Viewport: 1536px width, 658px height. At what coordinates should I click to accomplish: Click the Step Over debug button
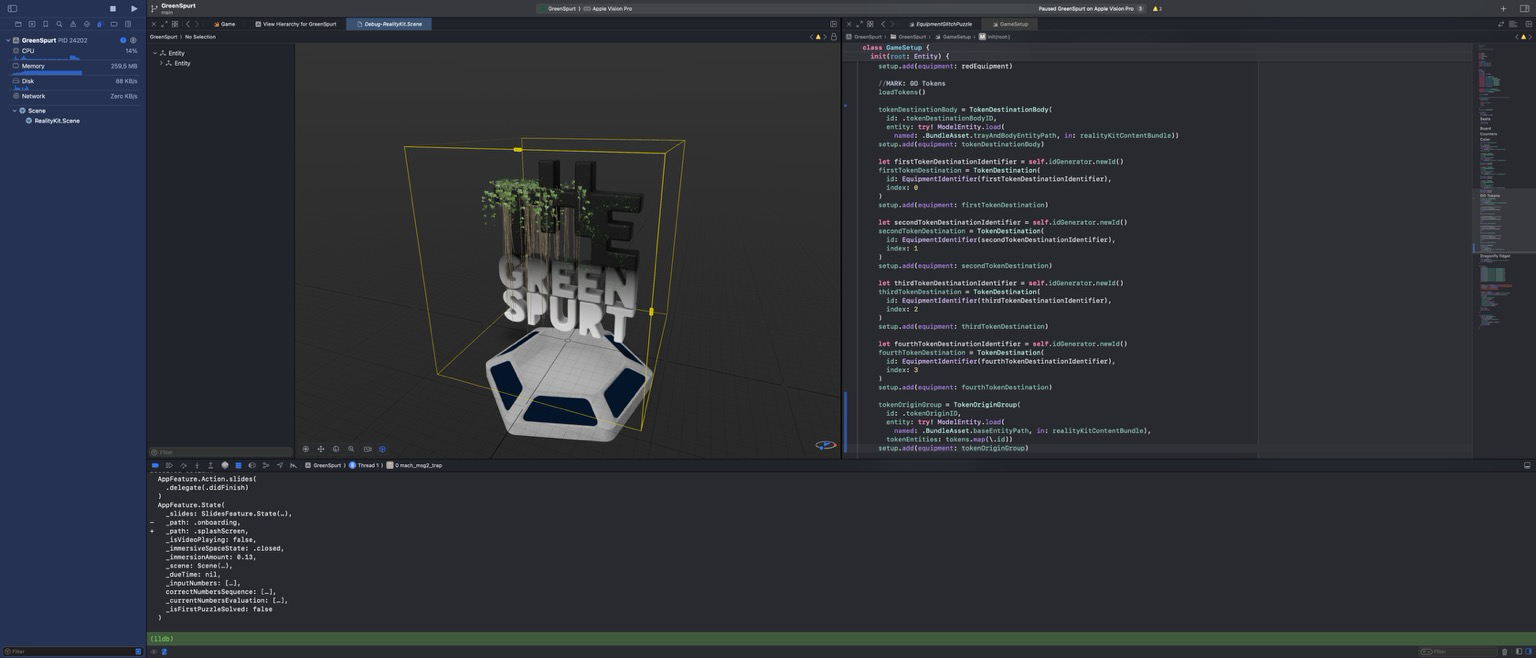pos(183,465)
